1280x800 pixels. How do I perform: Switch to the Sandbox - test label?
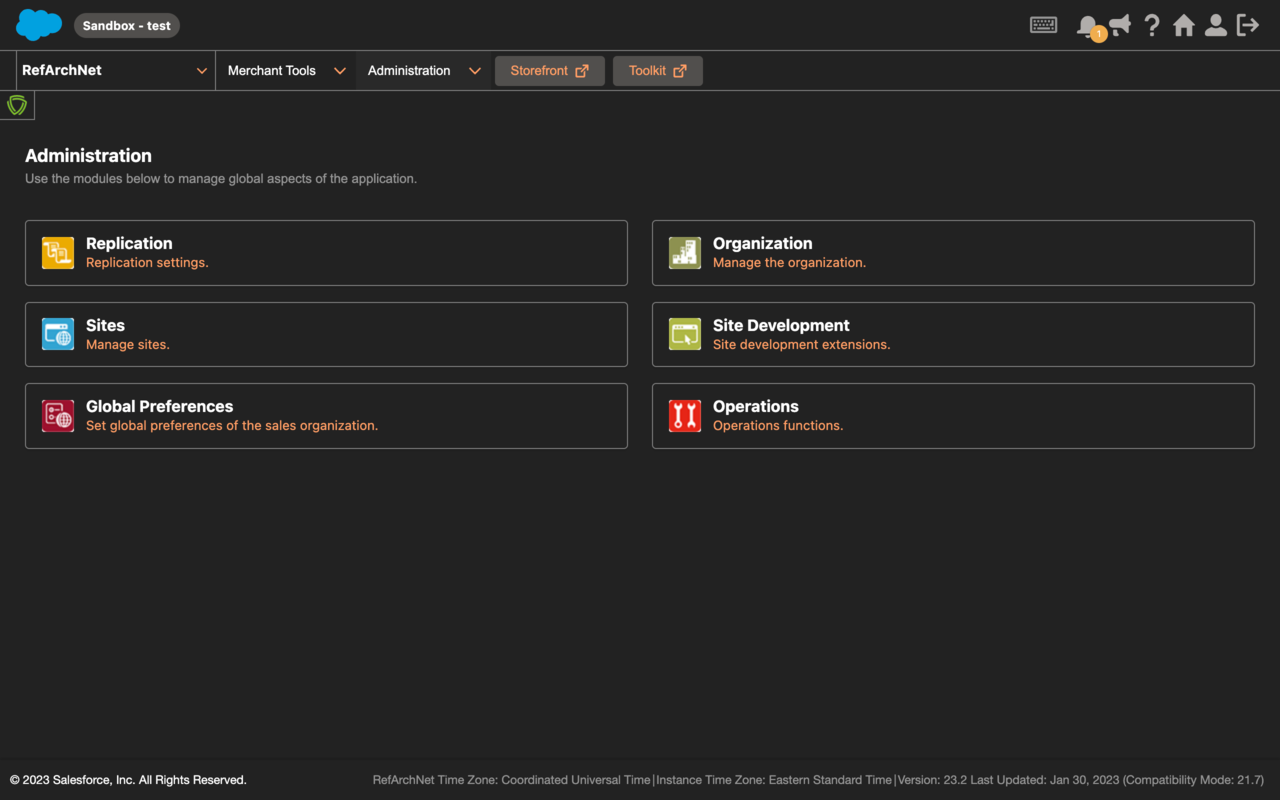pos(126,25)
